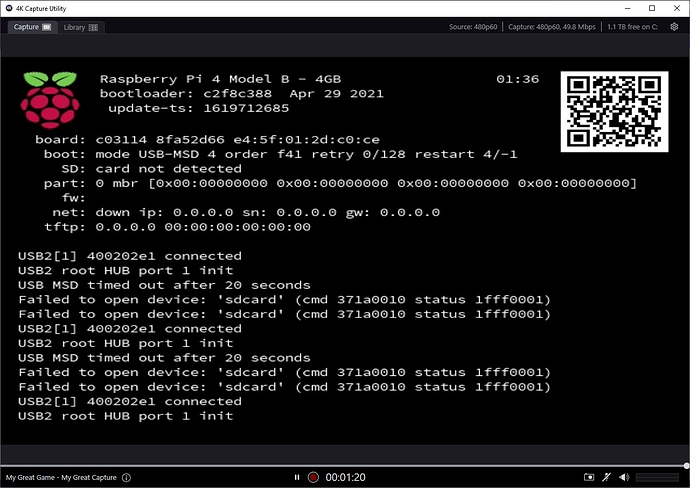Click the 'part: 0 mbr' line
The image size is (690, 488).
click(x=340, y=183)
